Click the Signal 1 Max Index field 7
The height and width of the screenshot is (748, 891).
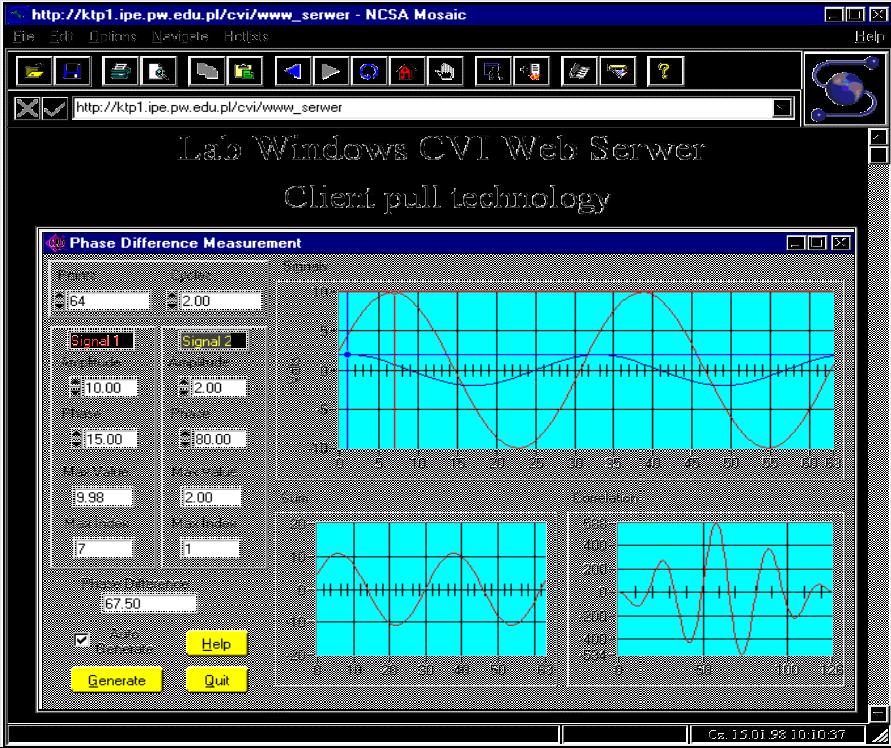point(103,548)
